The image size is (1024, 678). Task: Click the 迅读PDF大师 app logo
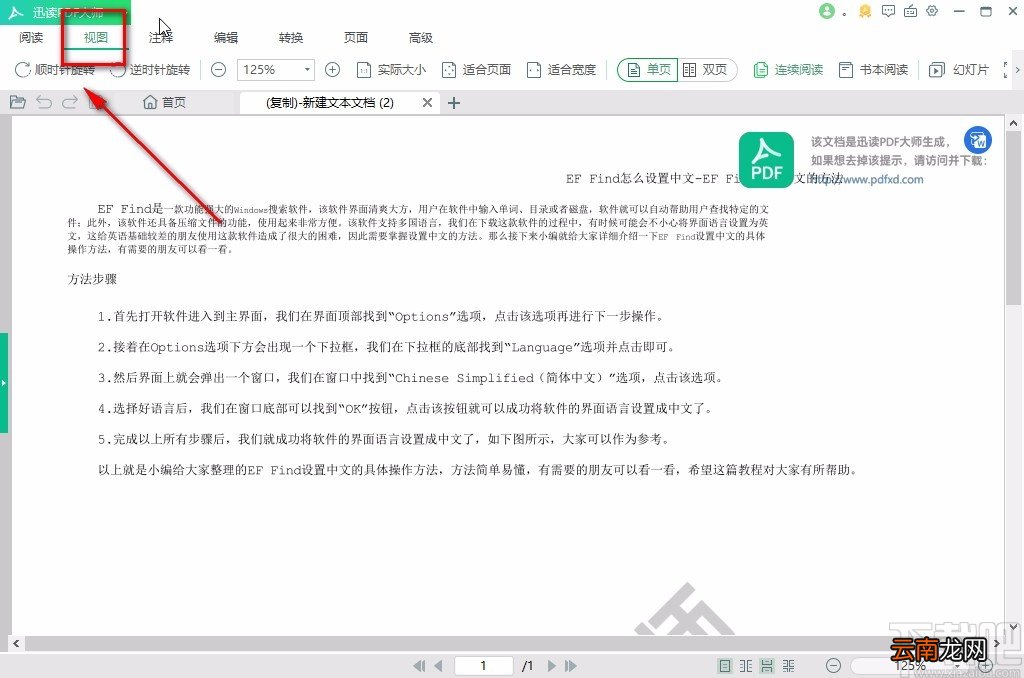click(x=16, y=12)
